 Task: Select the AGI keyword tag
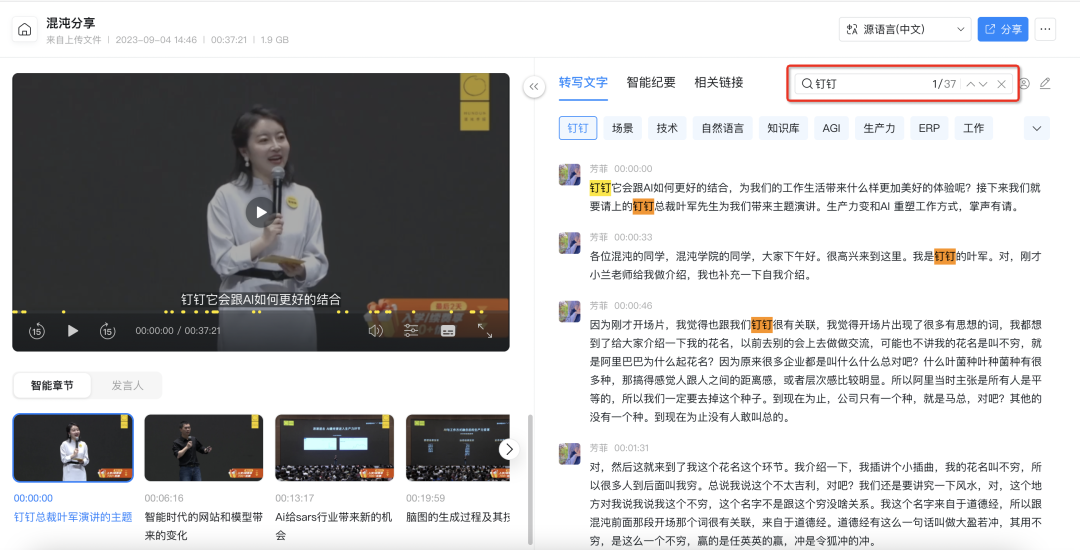(831, 128)
